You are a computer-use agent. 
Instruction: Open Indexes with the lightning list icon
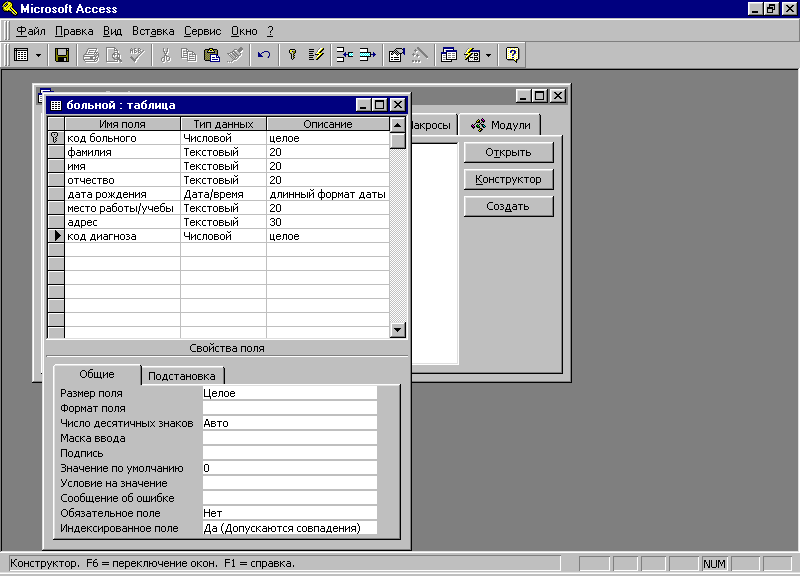pos(316,55)
